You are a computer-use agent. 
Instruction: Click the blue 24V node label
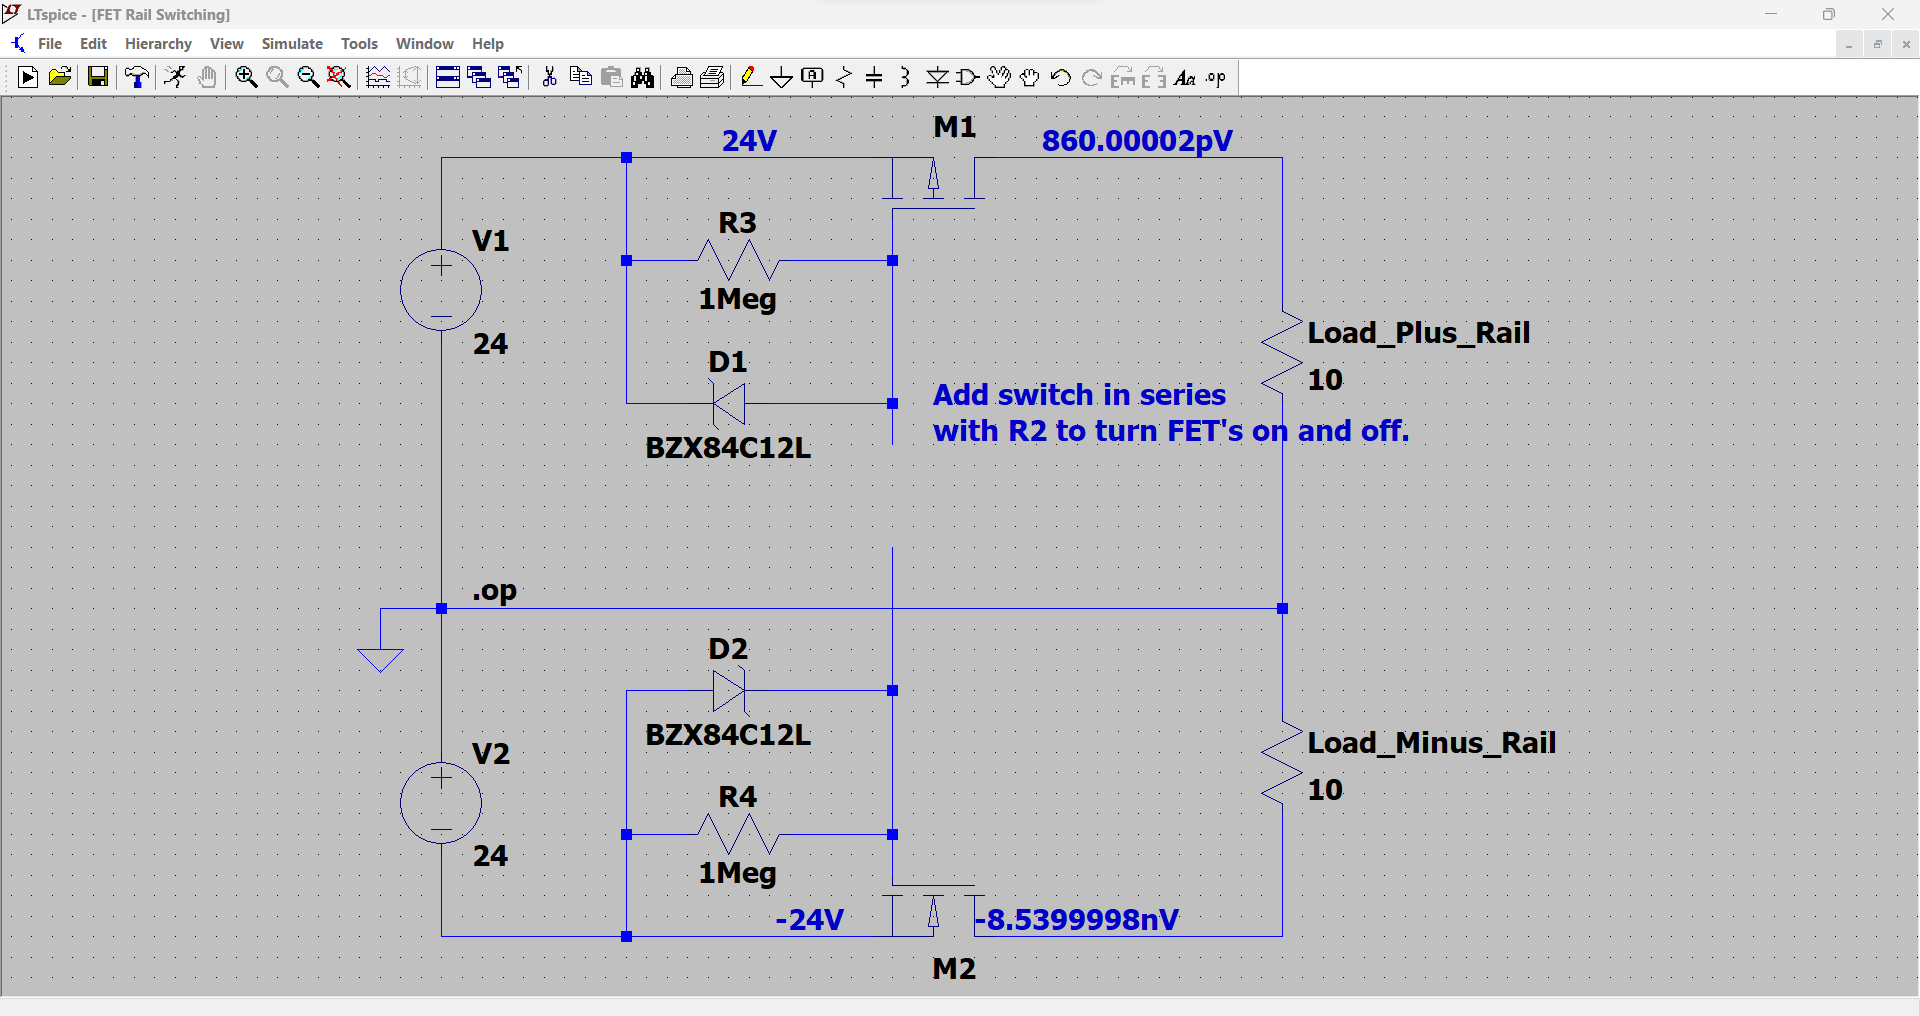click(750, 141)
